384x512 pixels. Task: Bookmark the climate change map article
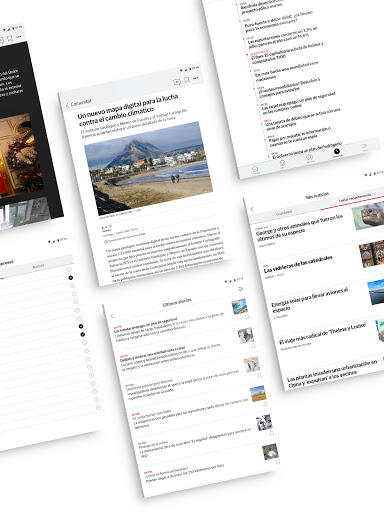(x=187, y=80)
